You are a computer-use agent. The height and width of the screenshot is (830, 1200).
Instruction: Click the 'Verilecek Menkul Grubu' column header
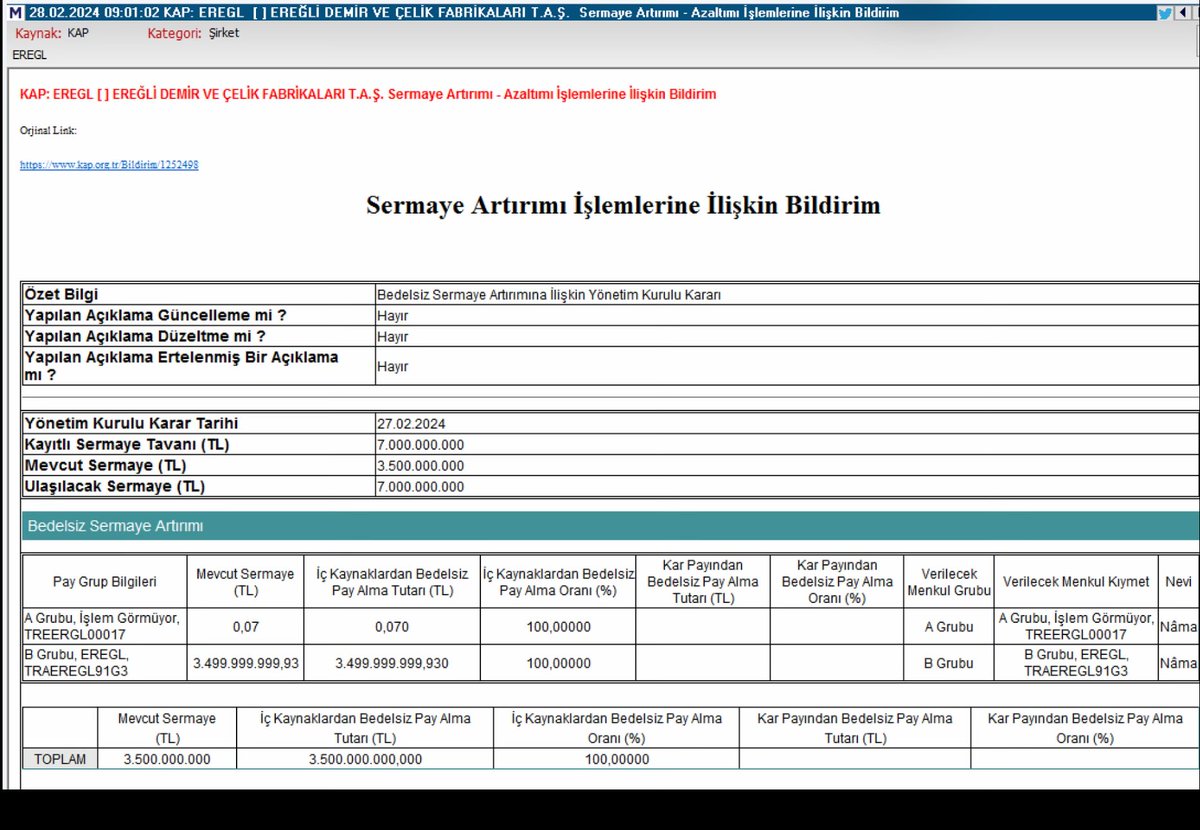(948, 582)
